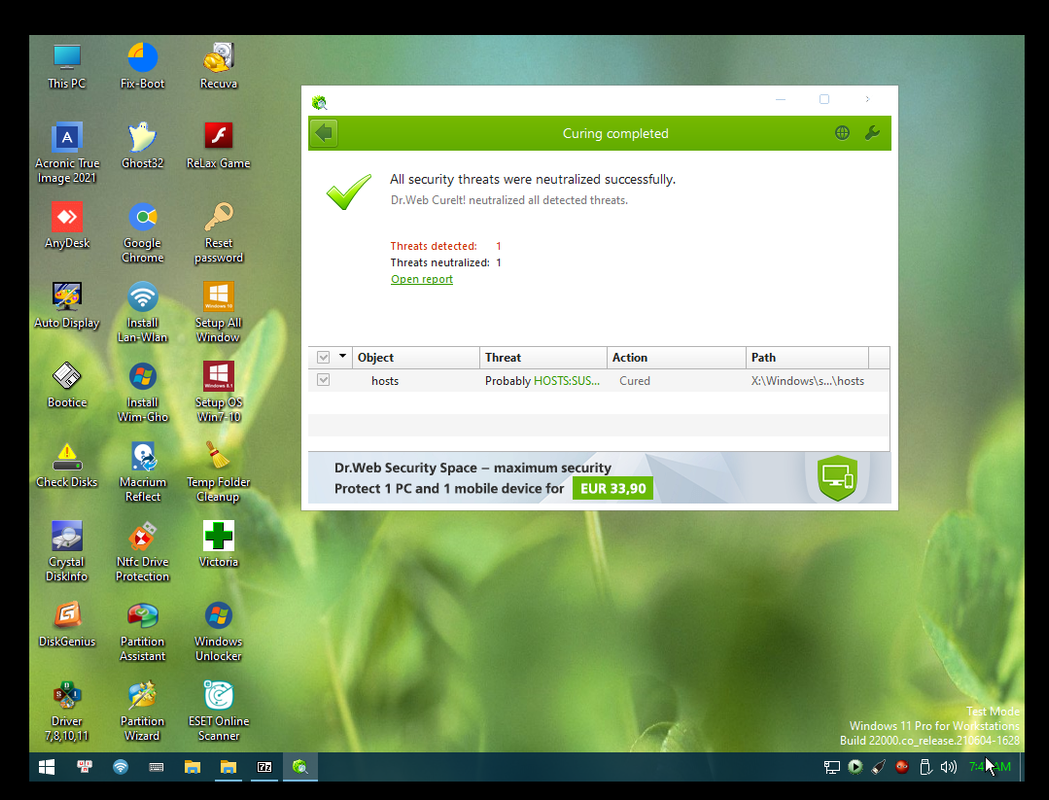Open DiskGenius desktop icon
This screenshot has height=800, width=1049.
pyautogui.click(x=67, y=623)
